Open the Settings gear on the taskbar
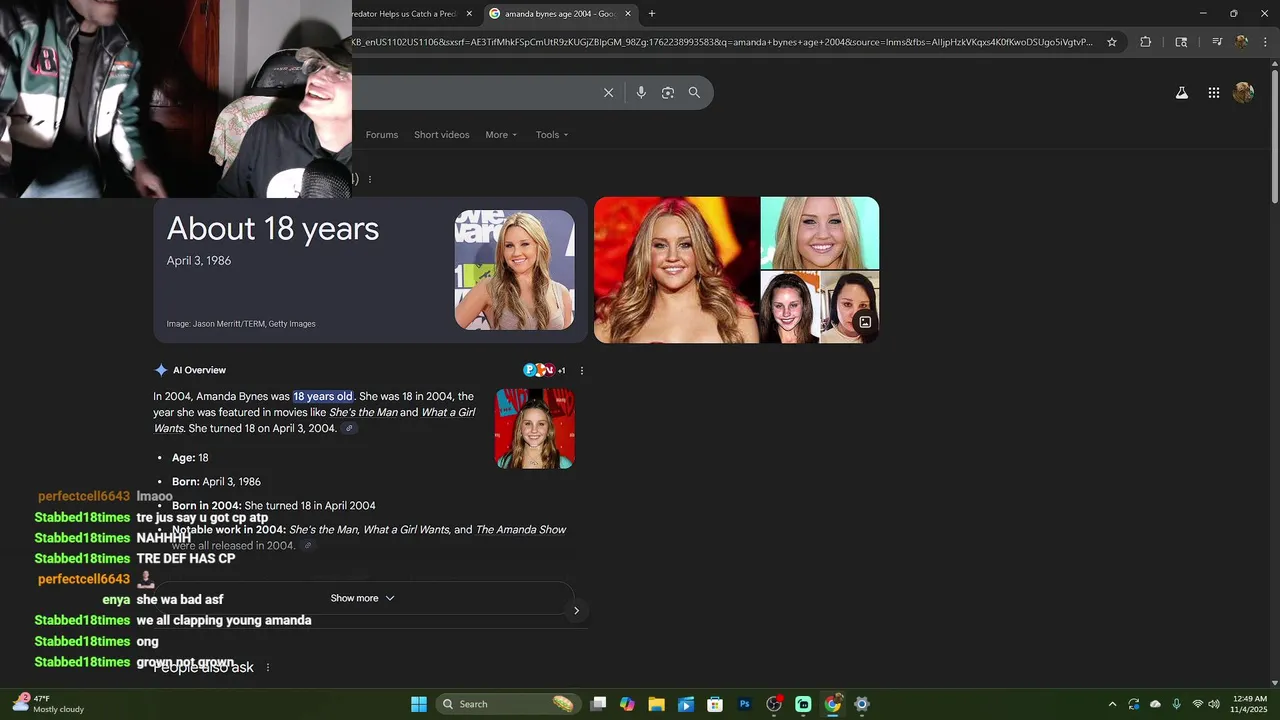 coord(862,704)
